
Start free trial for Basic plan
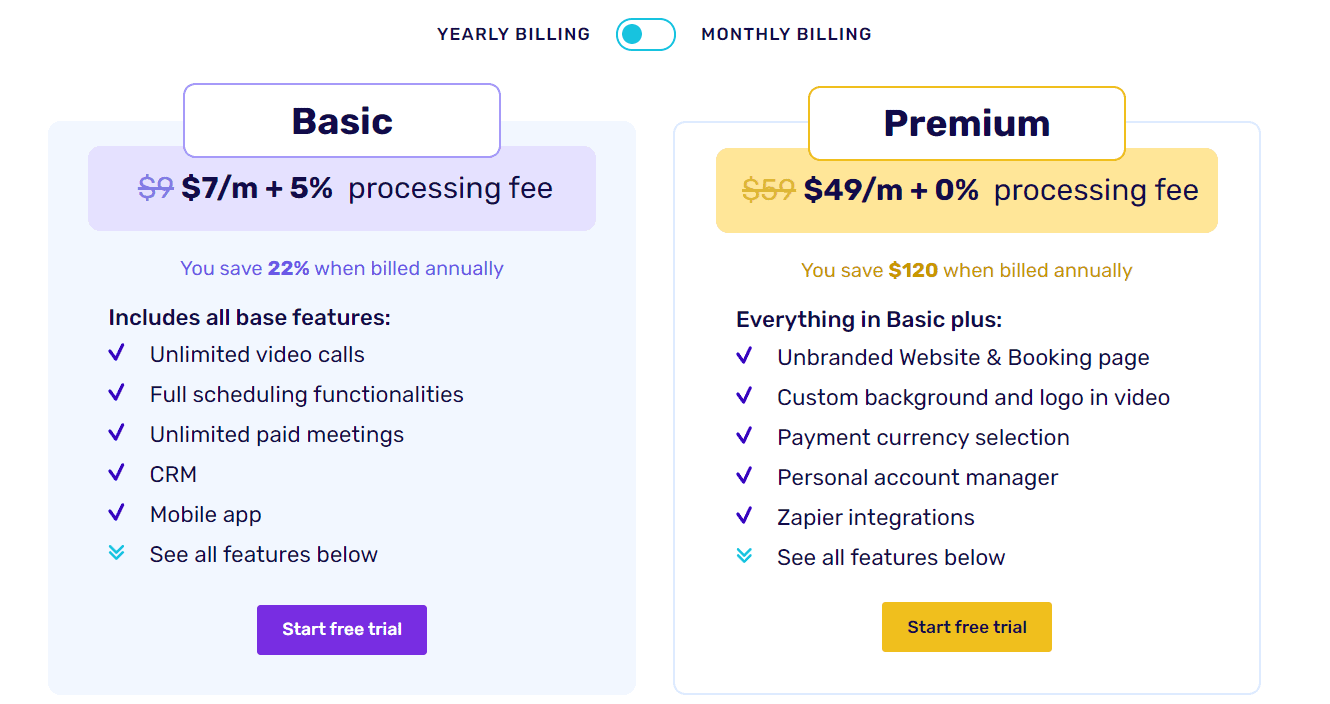pyautogui.click(x=342, y=630)
